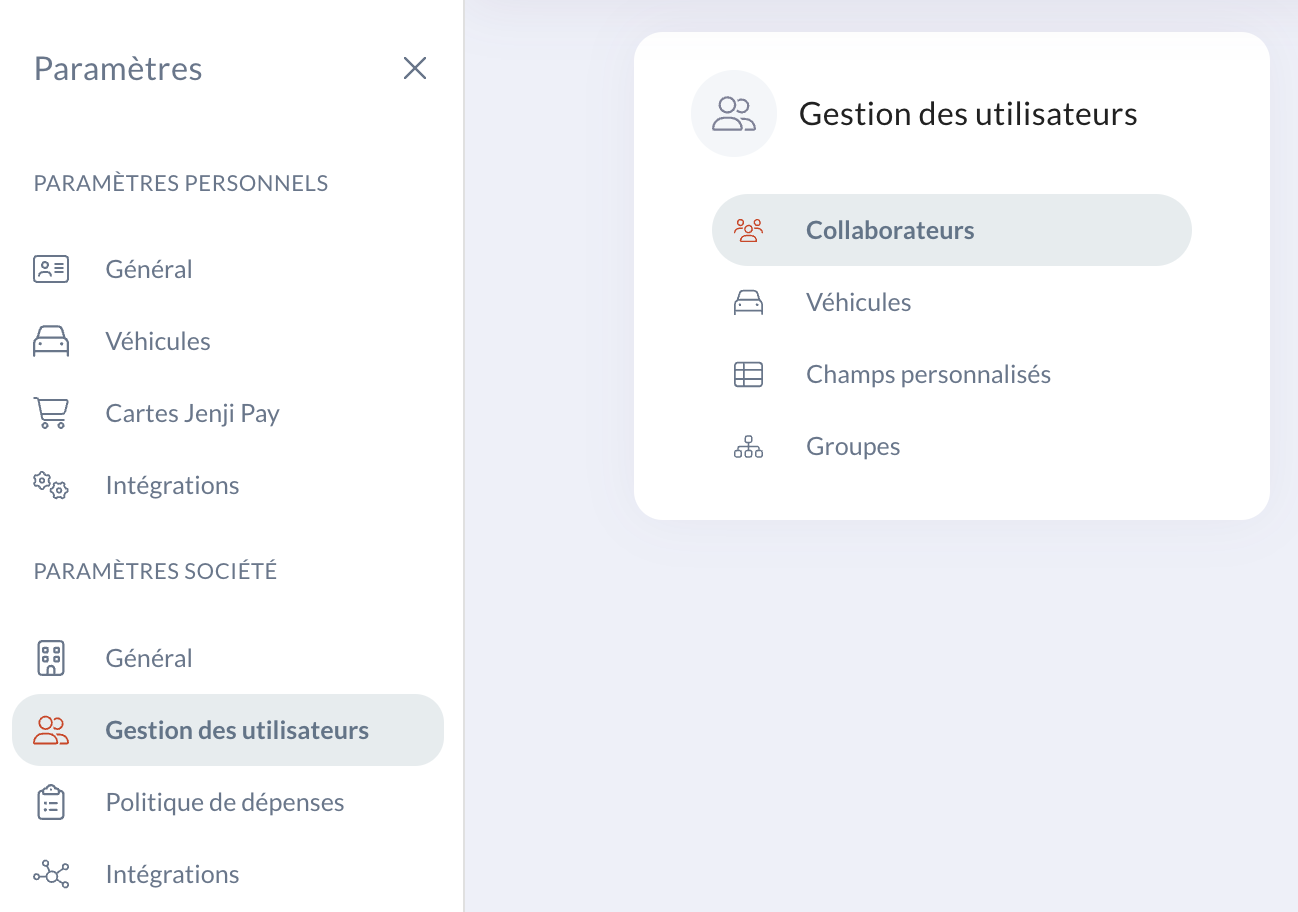Click the ID card icon beside personal Général
The height and width of the screenshot is (912, 1298).
click(51, 269)
